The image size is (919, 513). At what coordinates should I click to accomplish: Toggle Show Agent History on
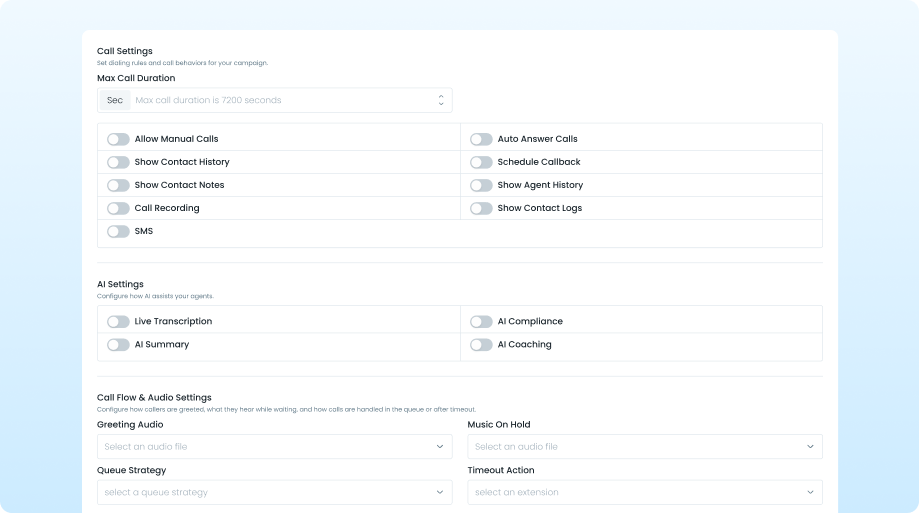coord(481,185)
